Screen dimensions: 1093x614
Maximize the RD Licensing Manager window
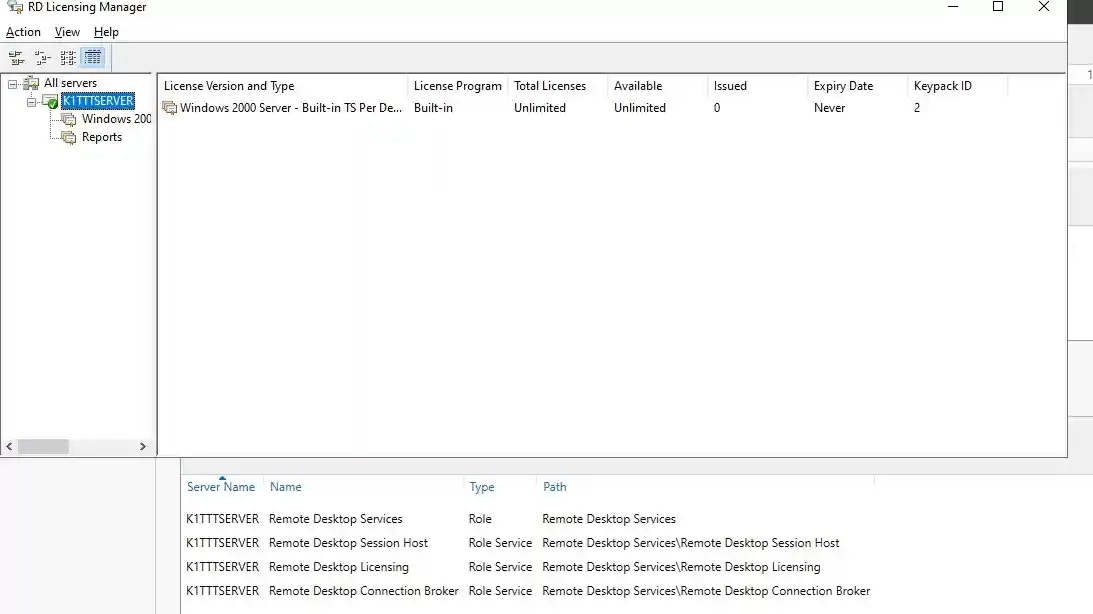pyautogui.click(x=998, y=7)
